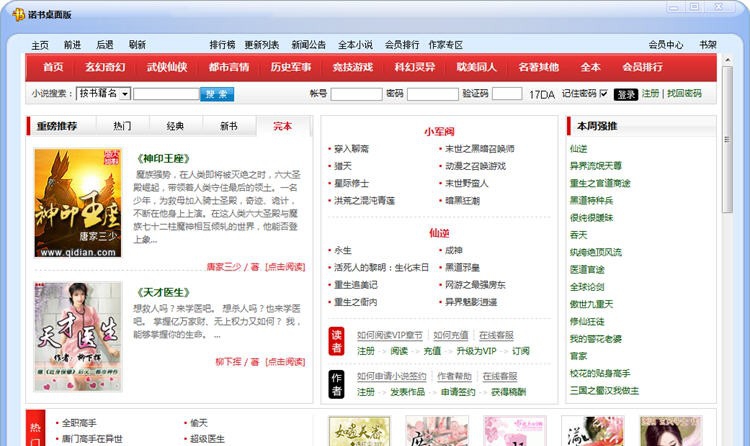This screenshot has width=750, height=446.
Task: Switch to the 经典 tab
Action: click(175, 126)
